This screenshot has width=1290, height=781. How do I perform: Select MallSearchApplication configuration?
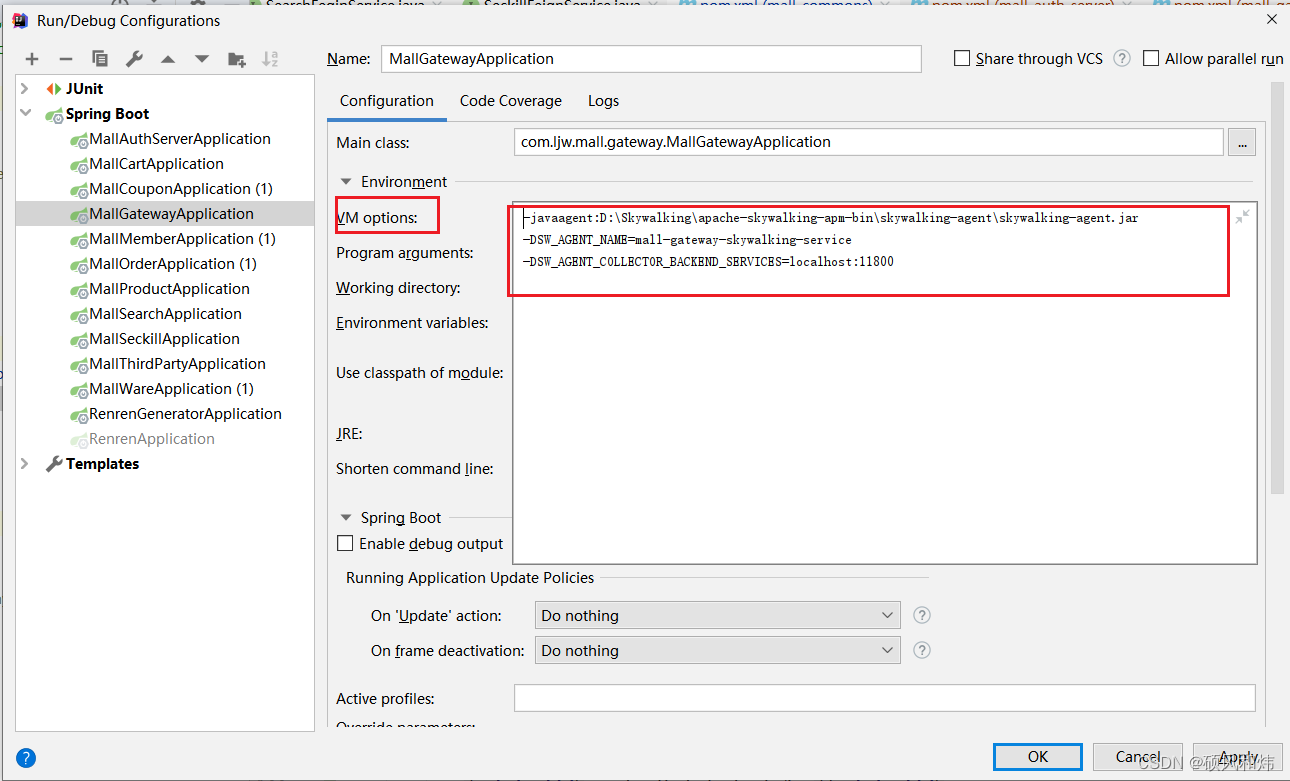tap(165, 314)
